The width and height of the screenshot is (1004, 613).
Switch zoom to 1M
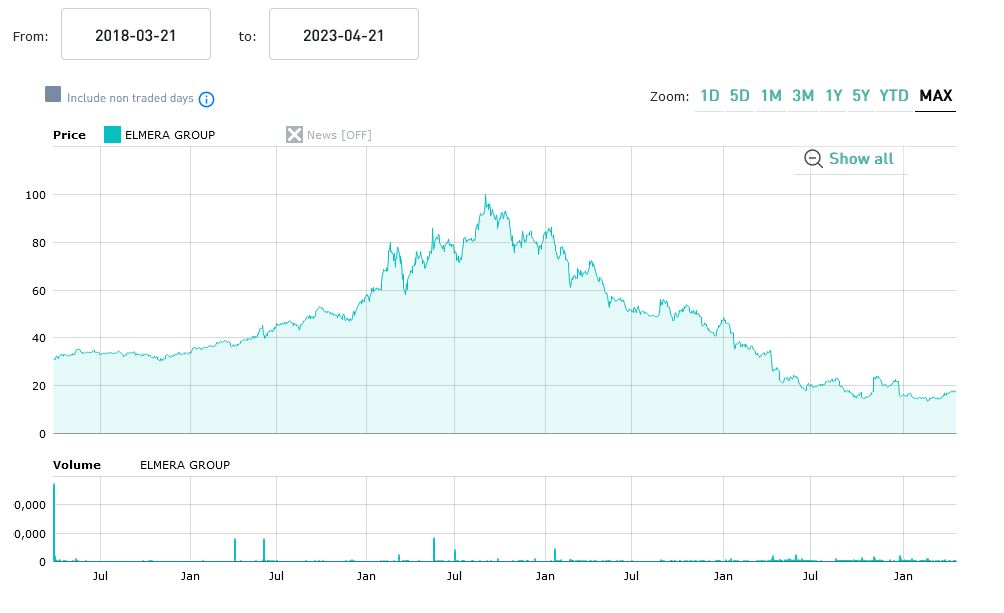[770, 96]
